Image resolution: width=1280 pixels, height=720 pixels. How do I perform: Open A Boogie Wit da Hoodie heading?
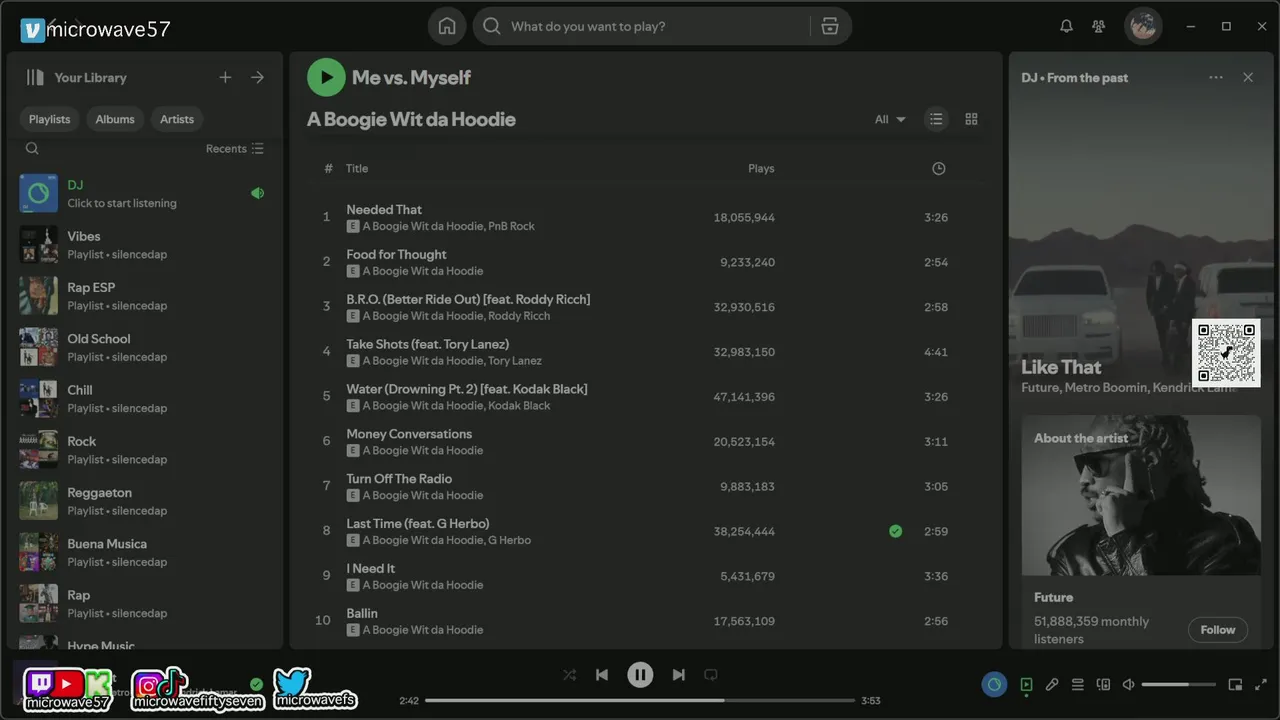[x=411, y=119]
